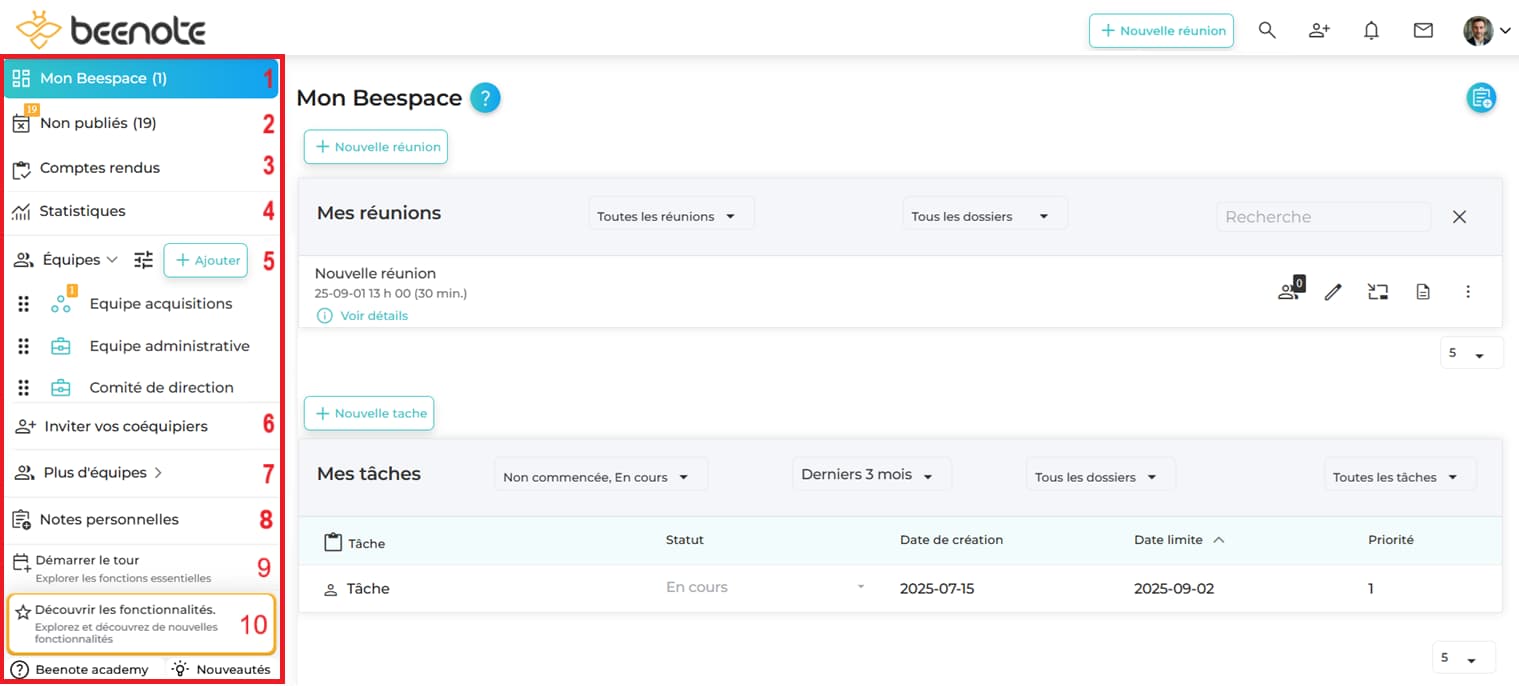Open the mail envelope icon
Screen dimensions: 1519x686
click(x=1423, y=30)
